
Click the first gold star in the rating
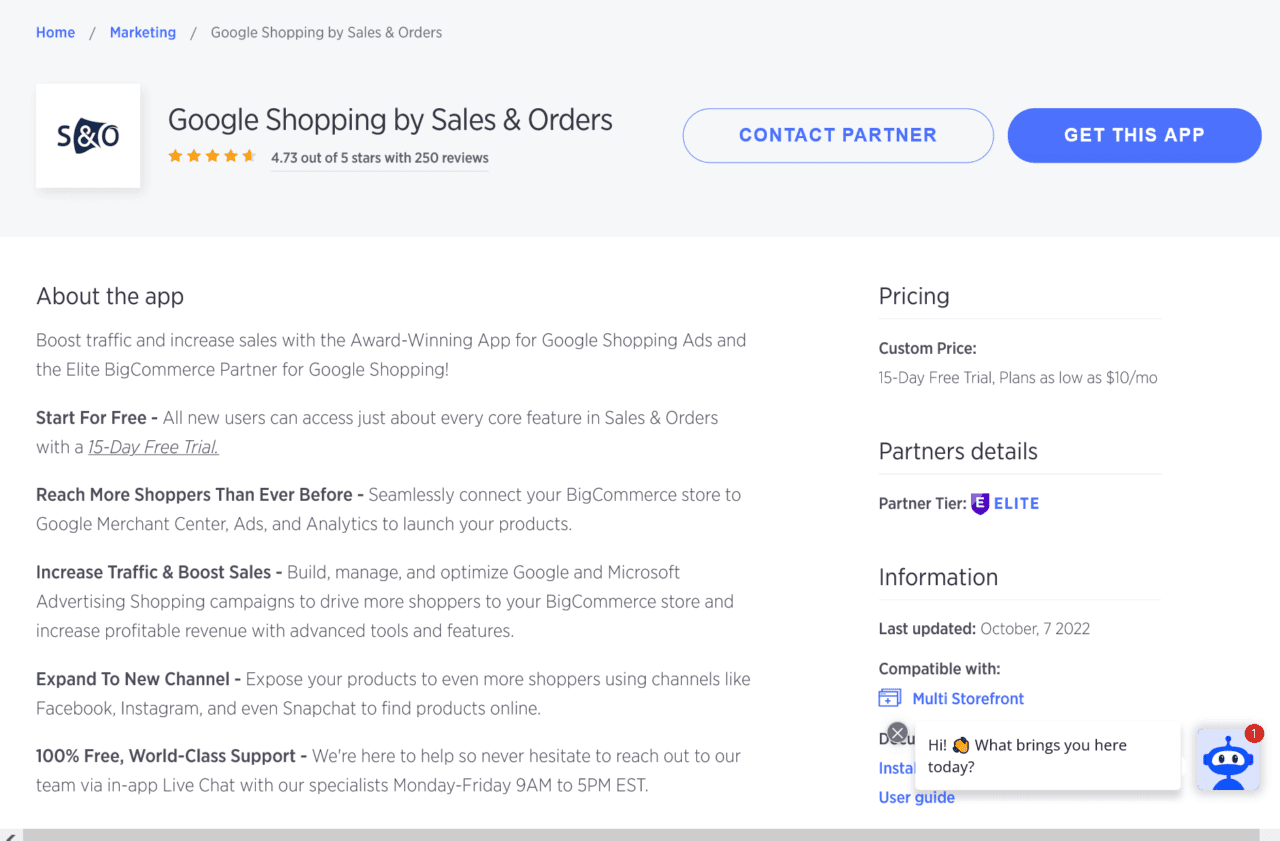pyautogui.click(x=177, y=155)
